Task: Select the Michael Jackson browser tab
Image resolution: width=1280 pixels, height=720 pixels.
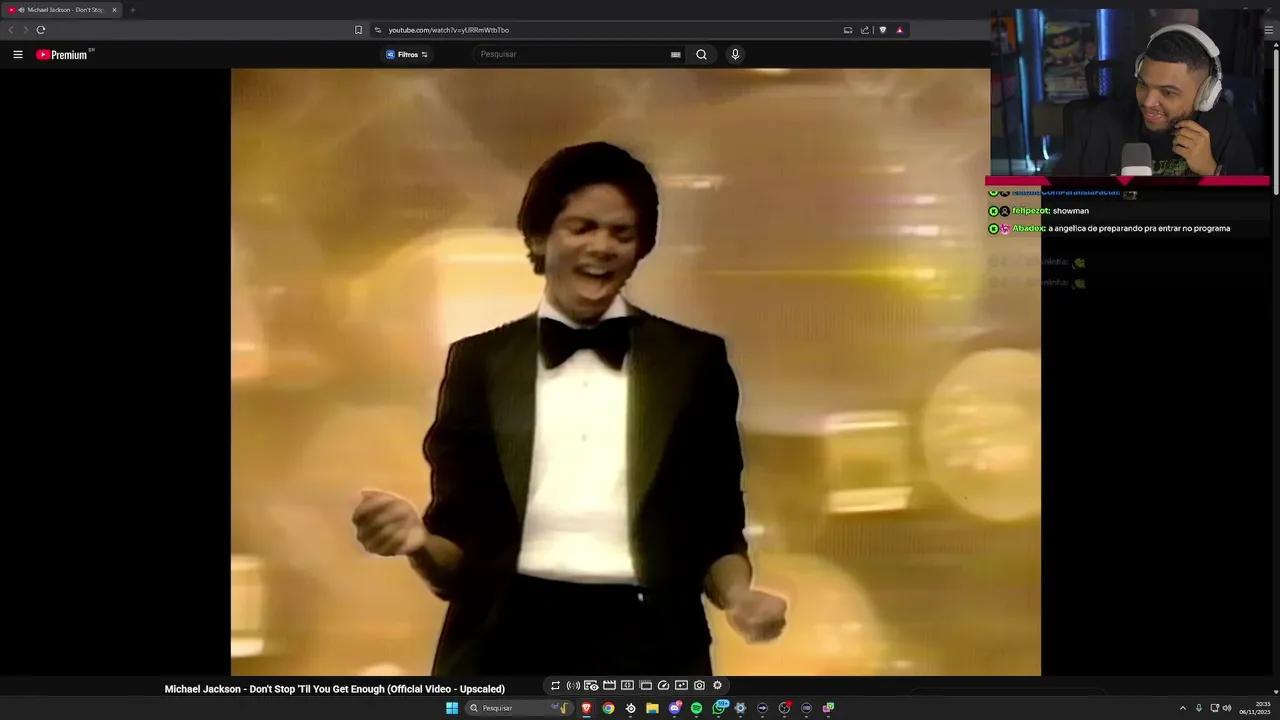Action: (60, 10)
